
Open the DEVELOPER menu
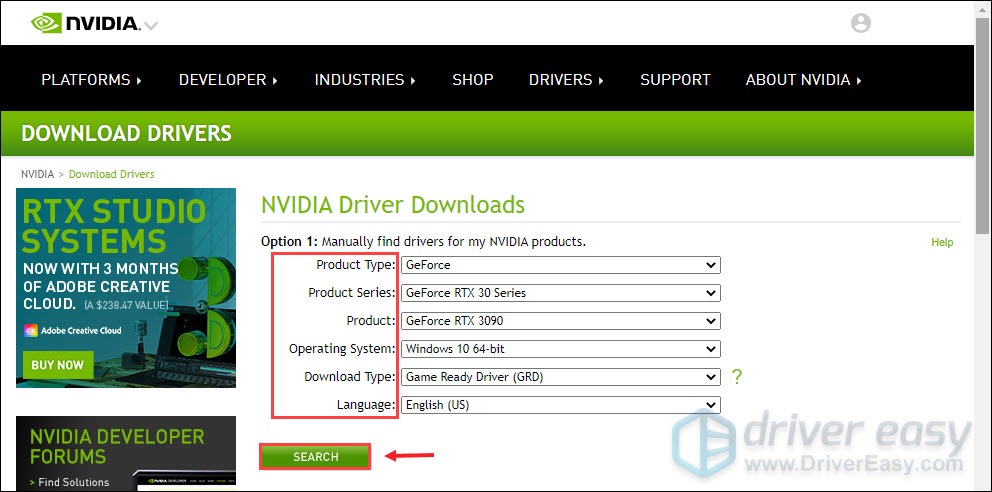(x=228, y=80)
